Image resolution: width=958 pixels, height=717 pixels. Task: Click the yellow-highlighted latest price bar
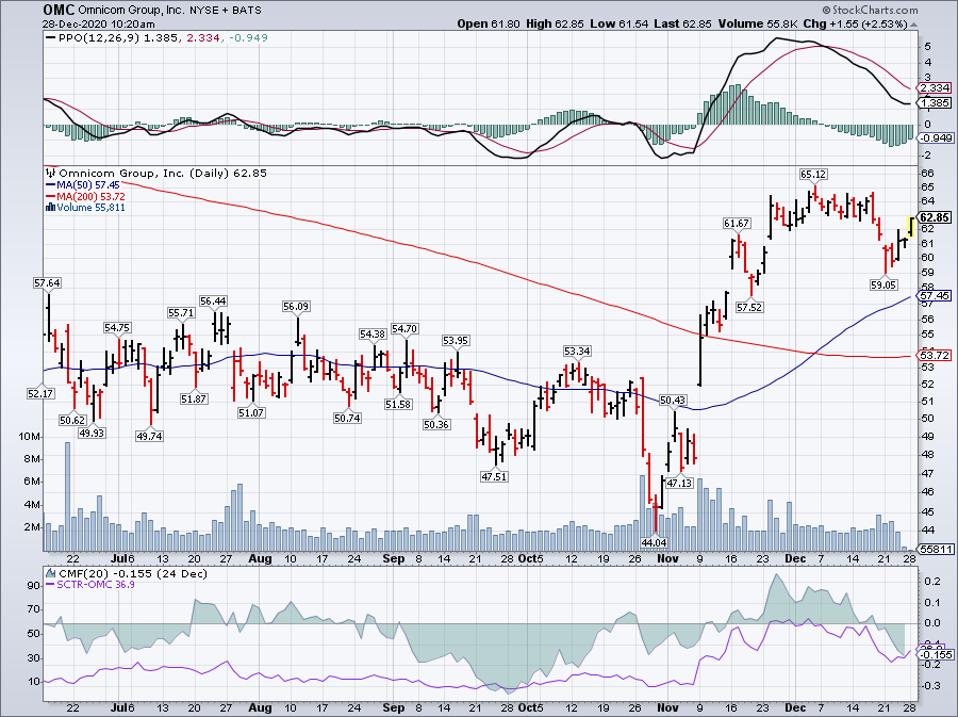point(911,227)
